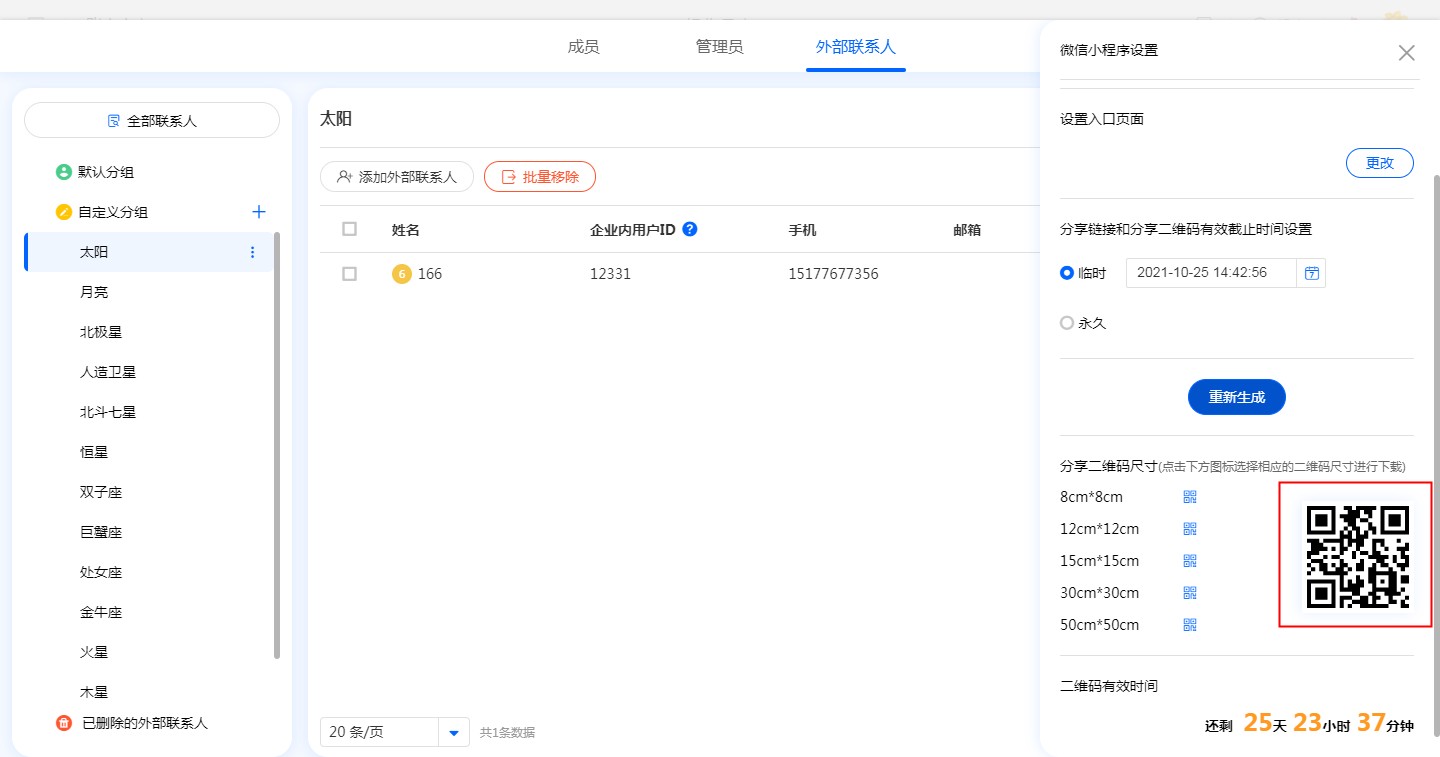
Task: Check the select-all checkbox in table header
Action: tap(349, 229)
